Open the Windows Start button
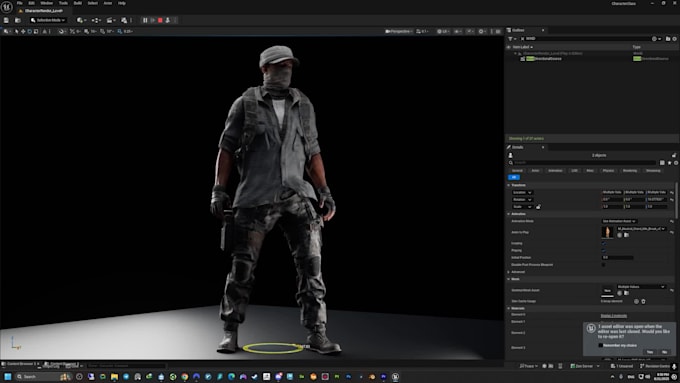 pos(7,376)
